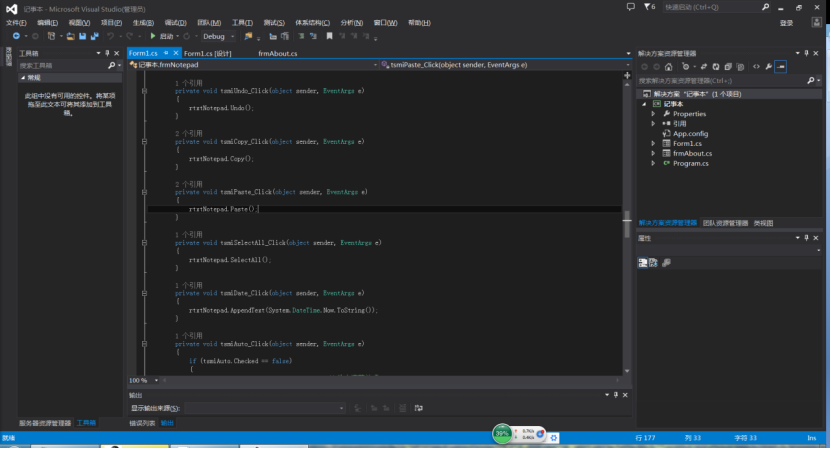Screen dimensions: 831x449
Task: Toggle Show All Files in Solution Explorer
Action: pyautogui.click(x=740, y=67)
